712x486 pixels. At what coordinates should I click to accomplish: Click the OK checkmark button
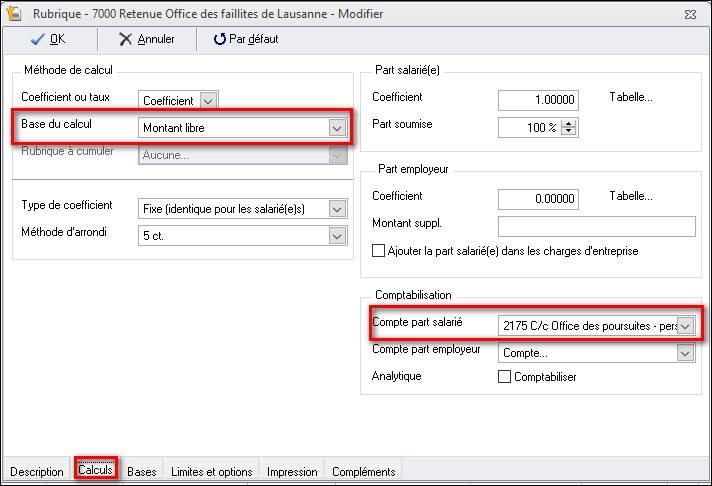pyautogui.click(x=48, y=39)
